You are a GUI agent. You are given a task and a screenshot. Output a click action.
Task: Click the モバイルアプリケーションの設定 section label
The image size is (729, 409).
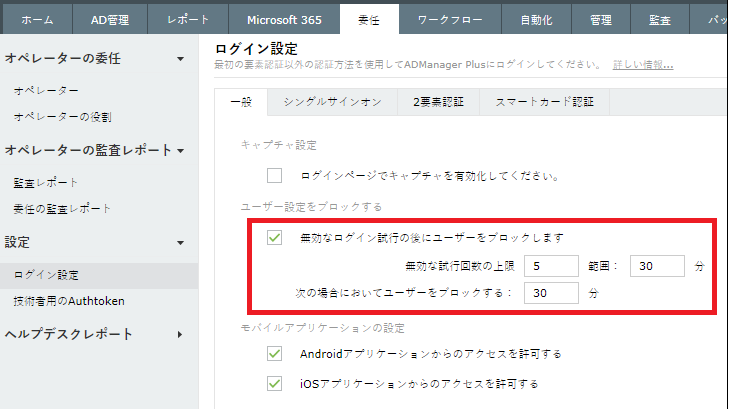[x=322, y=328]
